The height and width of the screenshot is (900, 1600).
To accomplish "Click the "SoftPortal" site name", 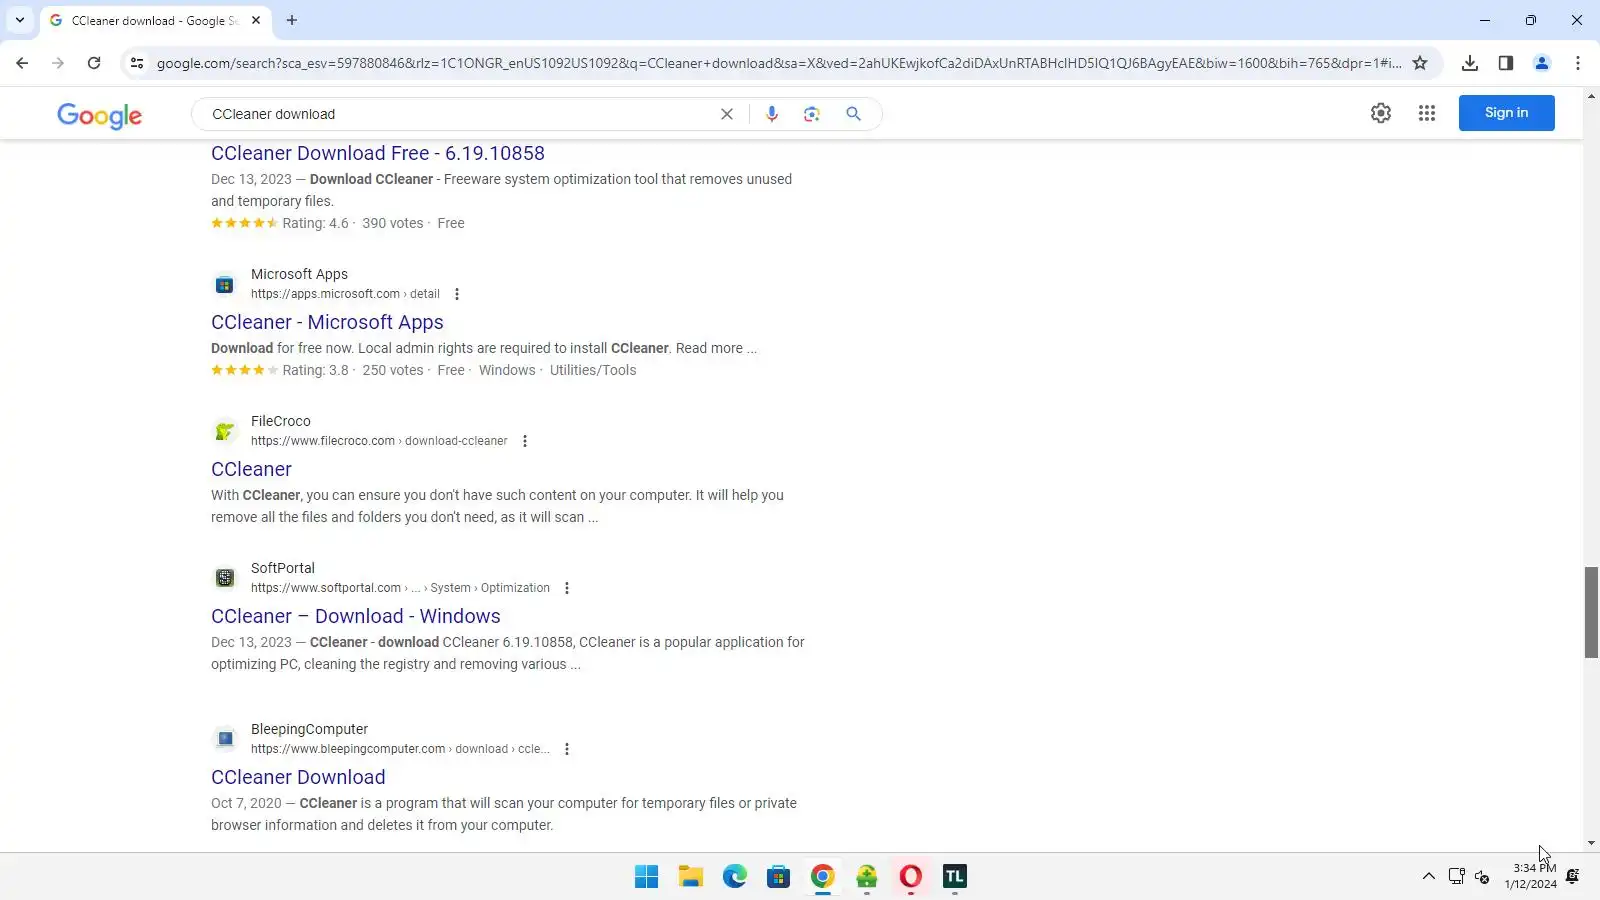I will [283, 568].
